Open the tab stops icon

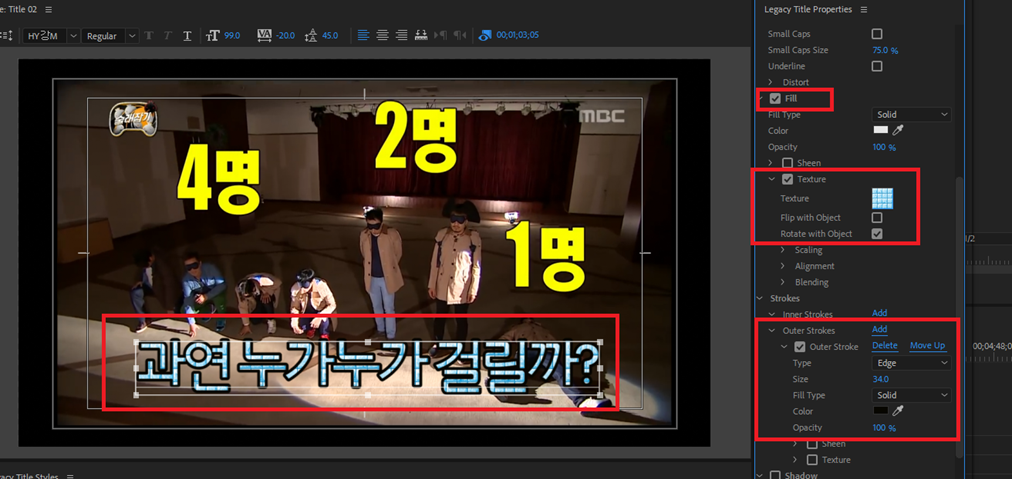point(421,35)
